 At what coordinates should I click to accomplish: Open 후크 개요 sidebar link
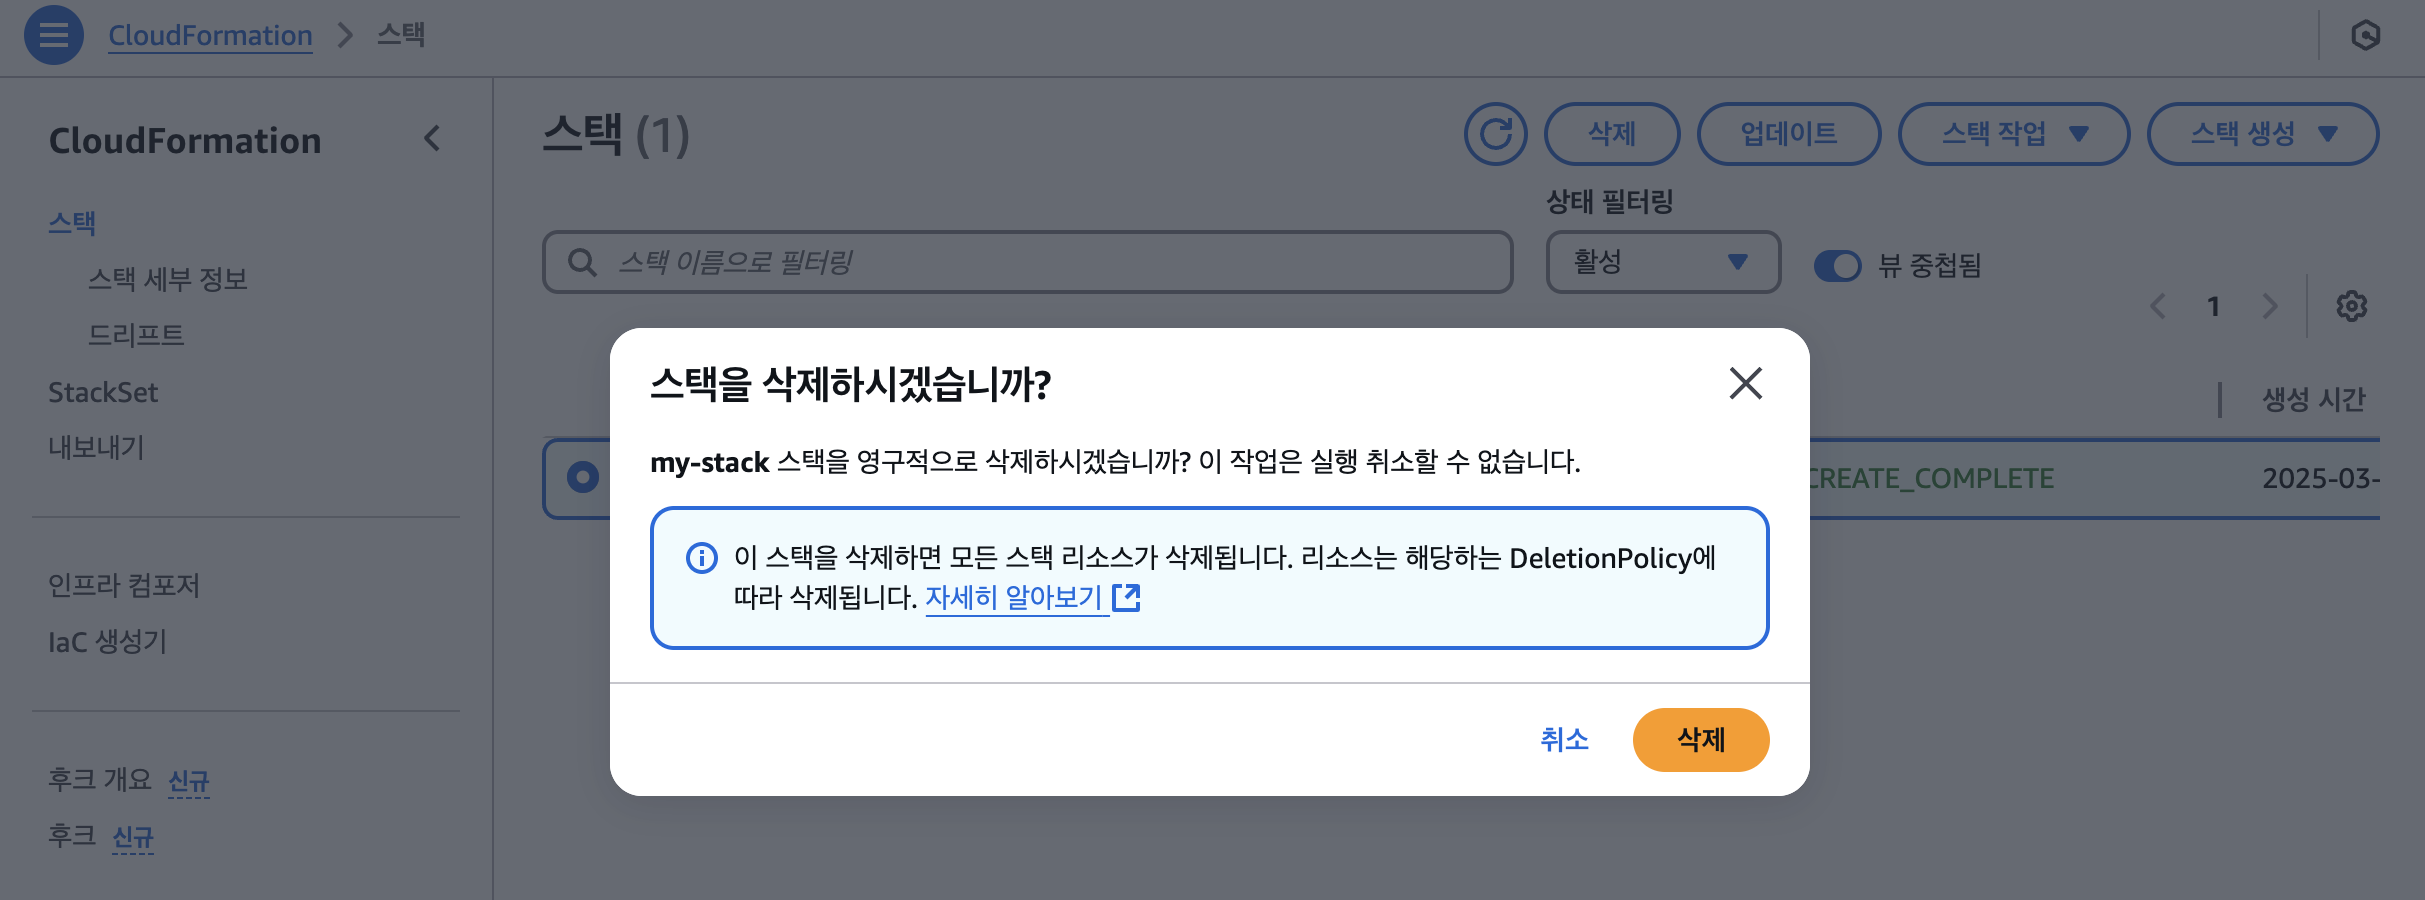[100, 779]
